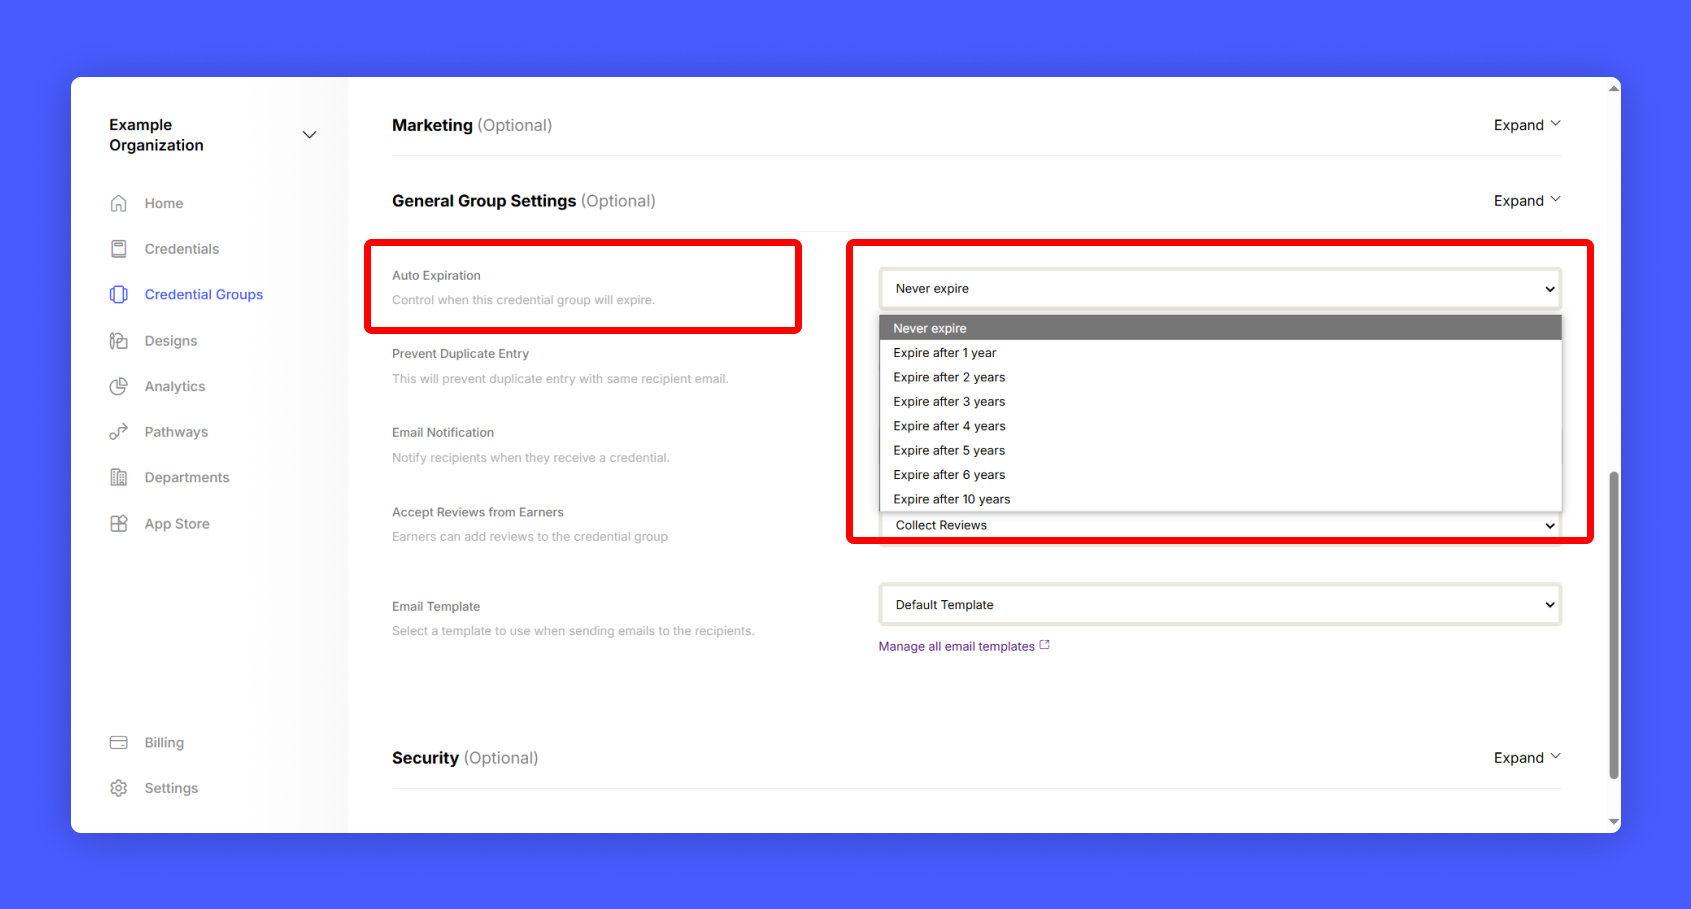
Task: Choose 'Expire after 10 years' option
Action: [951, 499]
